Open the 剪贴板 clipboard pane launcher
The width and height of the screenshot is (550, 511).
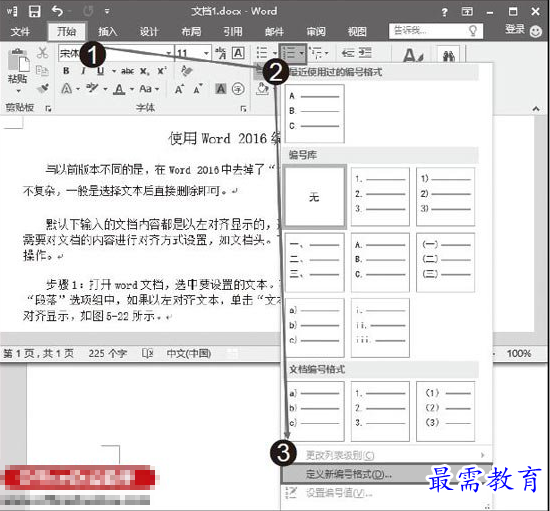pyautogui.click(x=48, y=109)
